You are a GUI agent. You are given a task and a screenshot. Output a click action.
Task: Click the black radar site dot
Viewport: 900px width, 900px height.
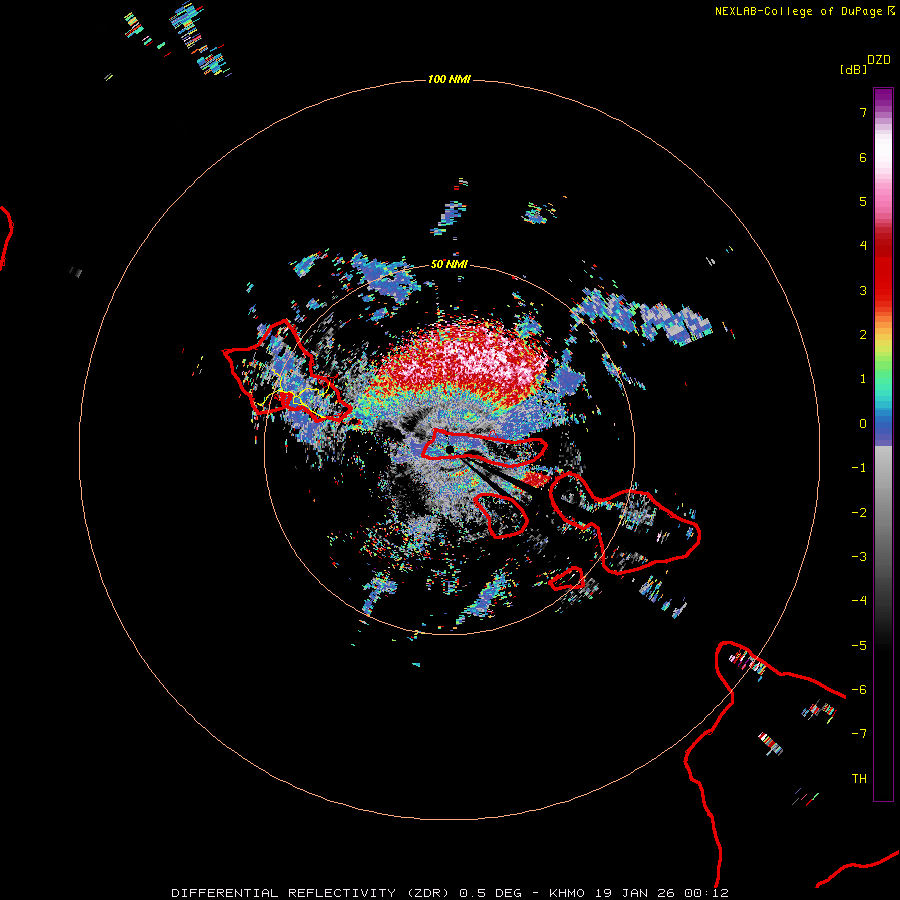pos(449,449)
